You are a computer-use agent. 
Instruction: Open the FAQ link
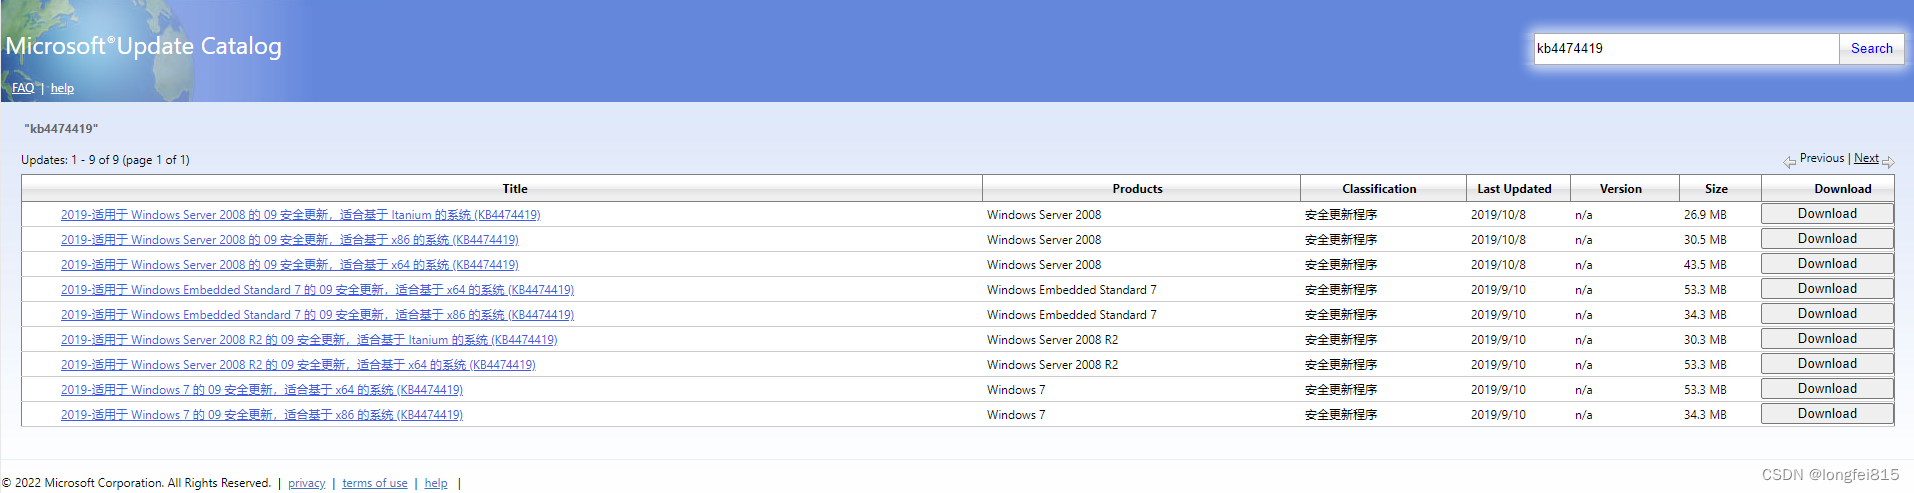tap(23, 88)
